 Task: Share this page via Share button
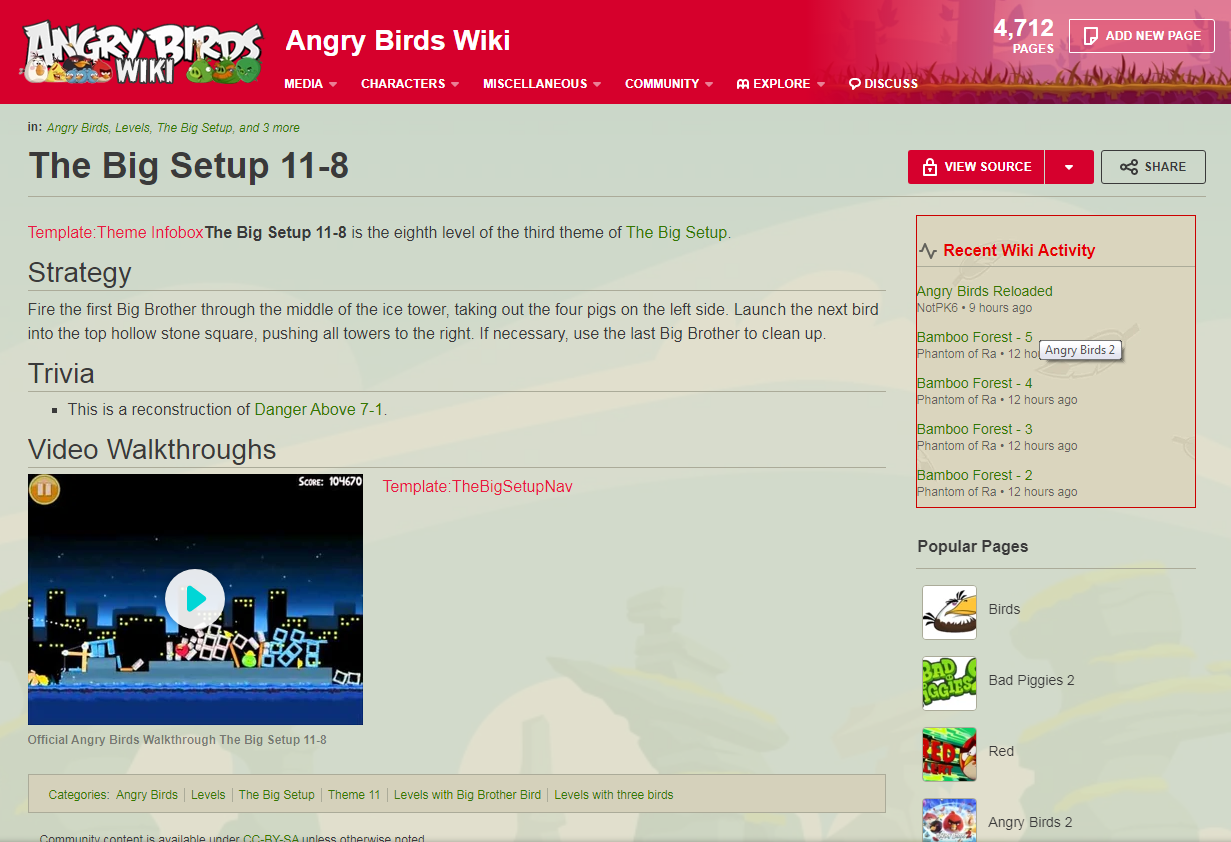pos(1153,167)
